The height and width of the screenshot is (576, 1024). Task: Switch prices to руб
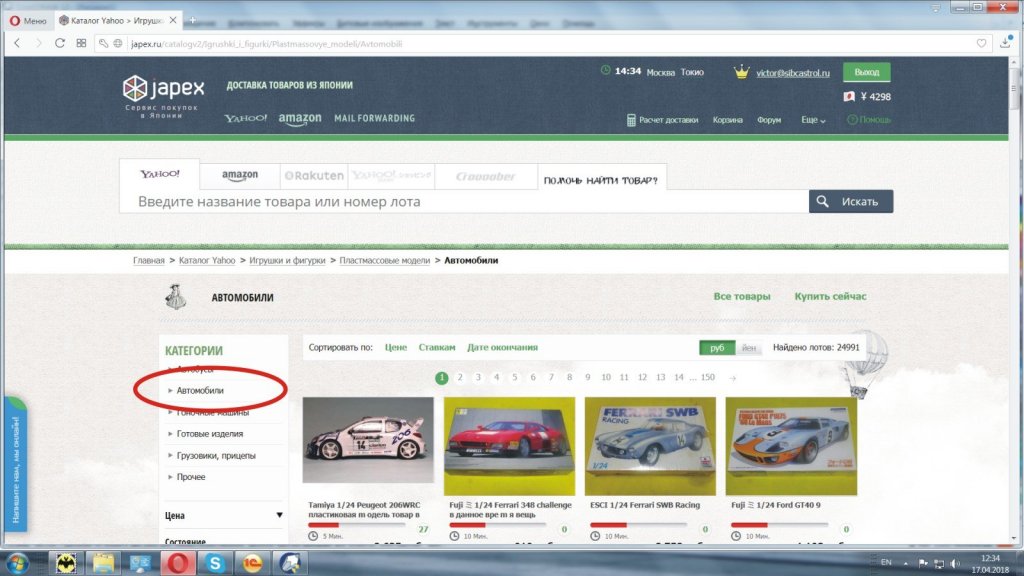tap(717, 348)
